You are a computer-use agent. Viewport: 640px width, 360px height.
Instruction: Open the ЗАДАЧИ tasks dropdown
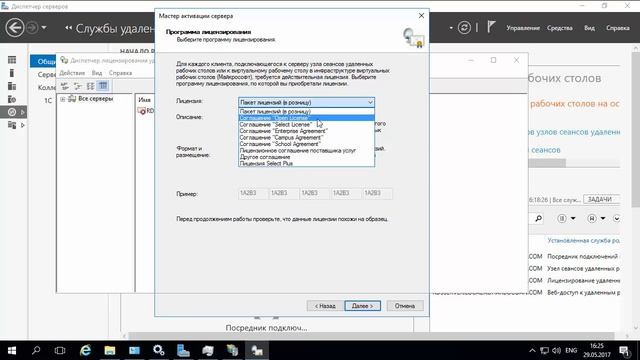(601, 199)
